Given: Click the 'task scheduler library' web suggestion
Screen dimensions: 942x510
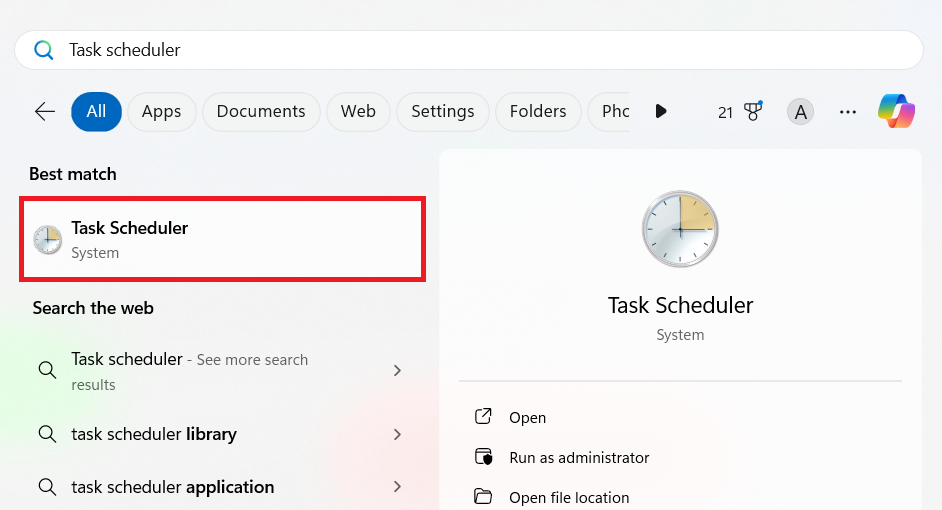Looking at the screenshot, I should pos(154,434).
